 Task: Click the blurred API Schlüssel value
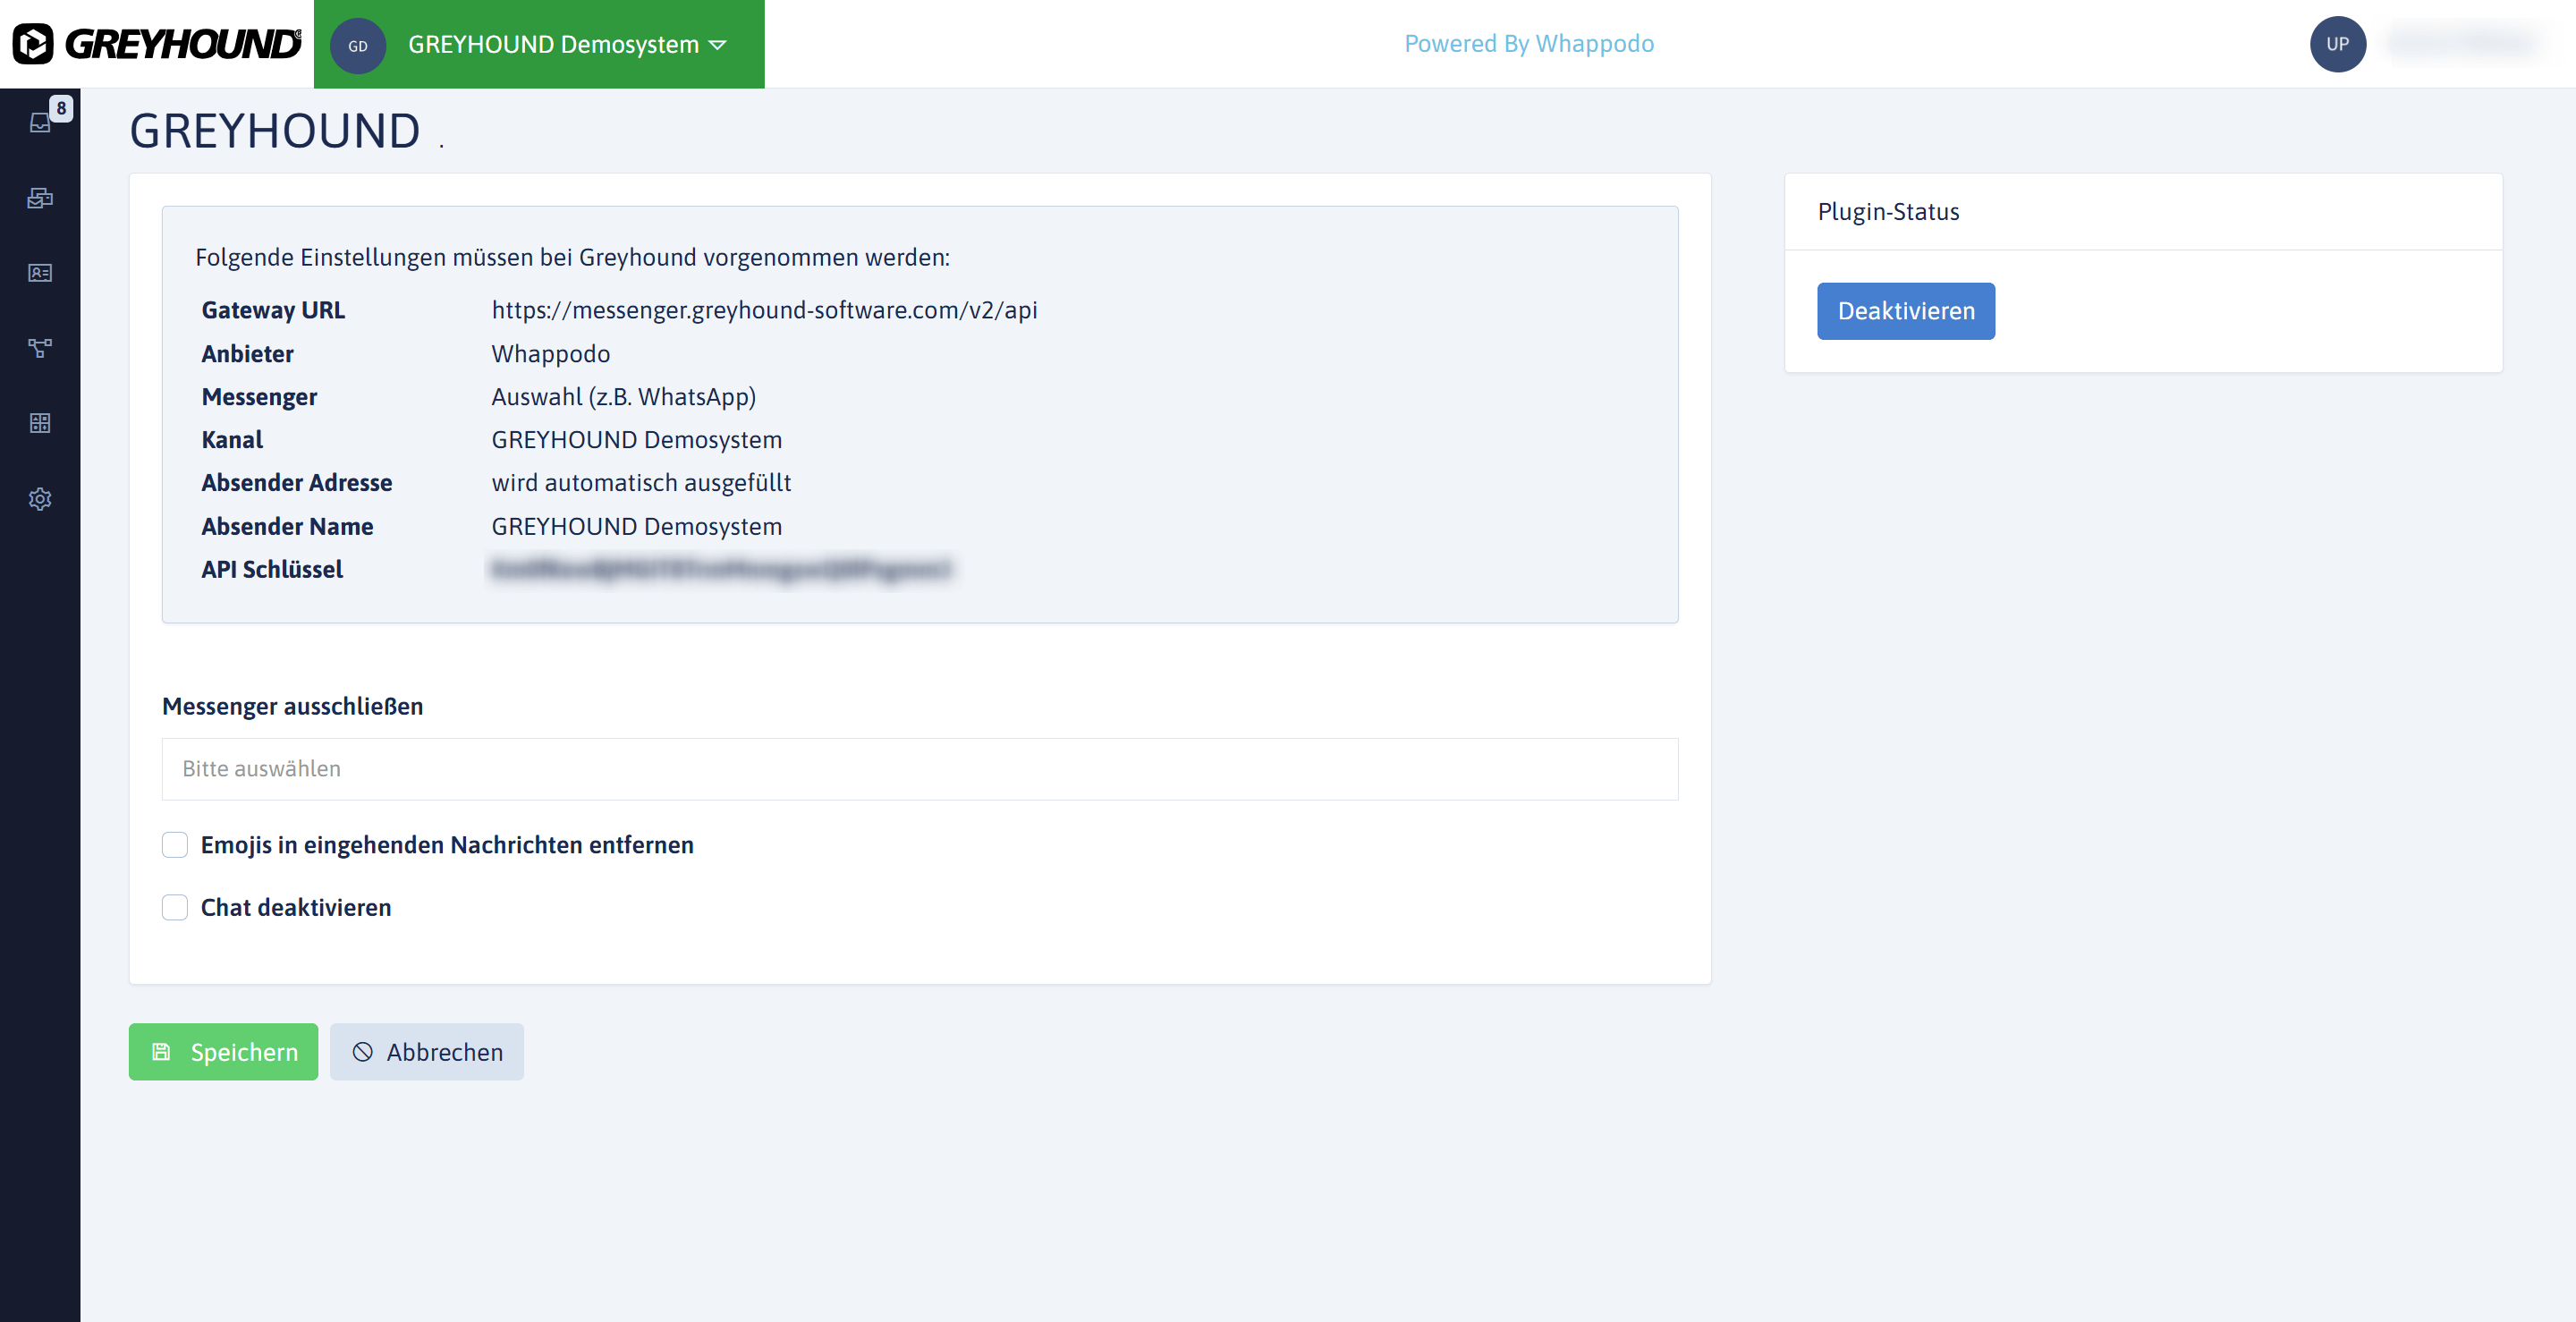click(x=721, y=569)
